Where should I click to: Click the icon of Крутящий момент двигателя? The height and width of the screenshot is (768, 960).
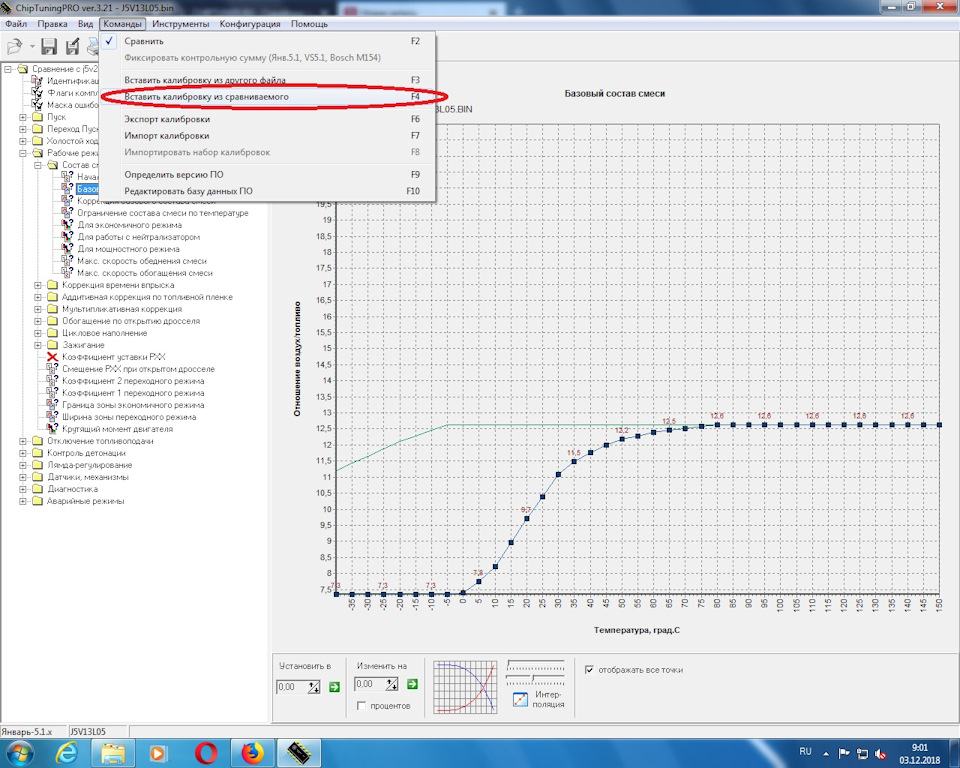coord(53,429)
